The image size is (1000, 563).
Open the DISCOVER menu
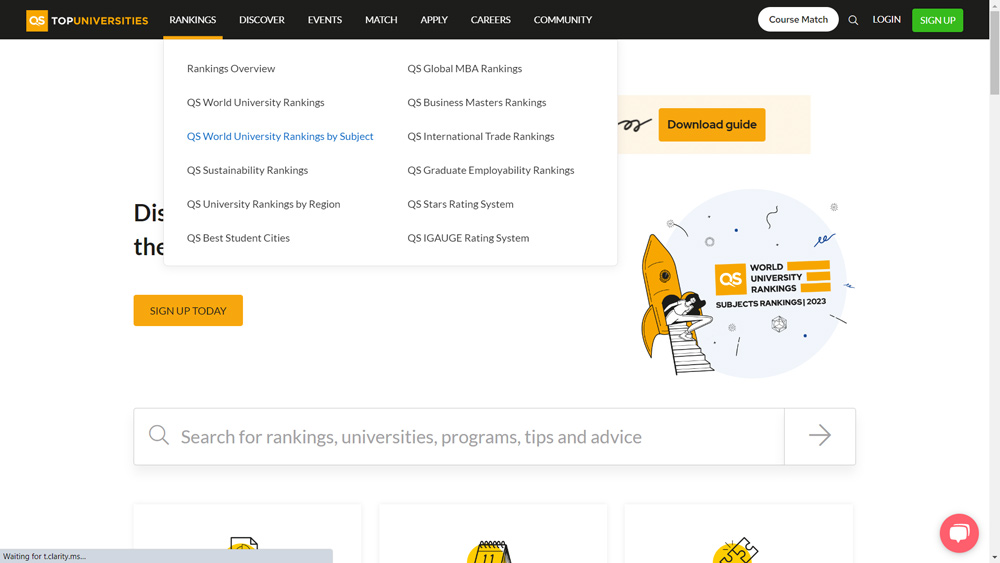click(261, 20)
